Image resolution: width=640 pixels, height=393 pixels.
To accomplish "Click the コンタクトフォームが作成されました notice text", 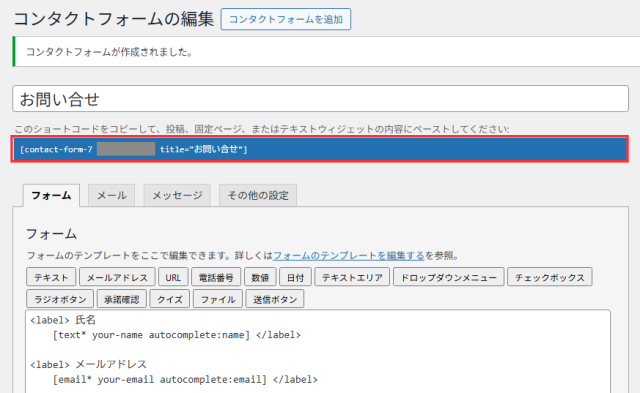I will click(x=109, y=52).
